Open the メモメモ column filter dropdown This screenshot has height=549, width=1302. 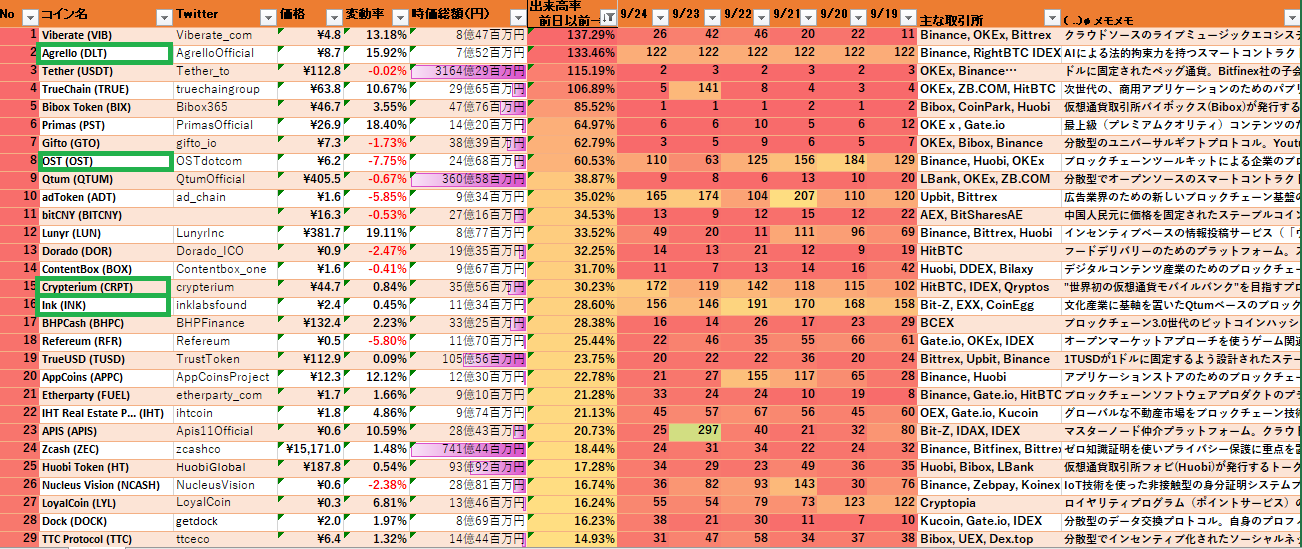1291,17
